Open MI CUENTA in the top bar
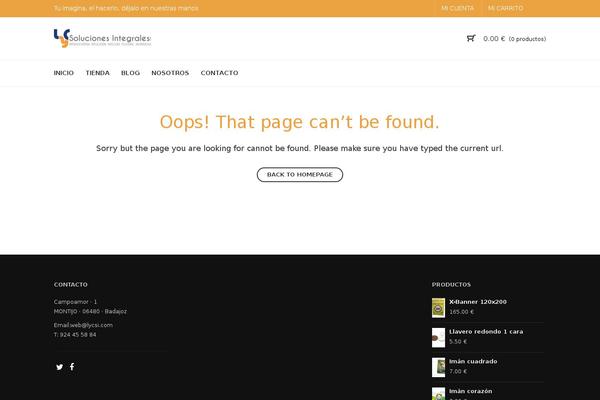This screenshot has width=600, height=400. (458, 8)
